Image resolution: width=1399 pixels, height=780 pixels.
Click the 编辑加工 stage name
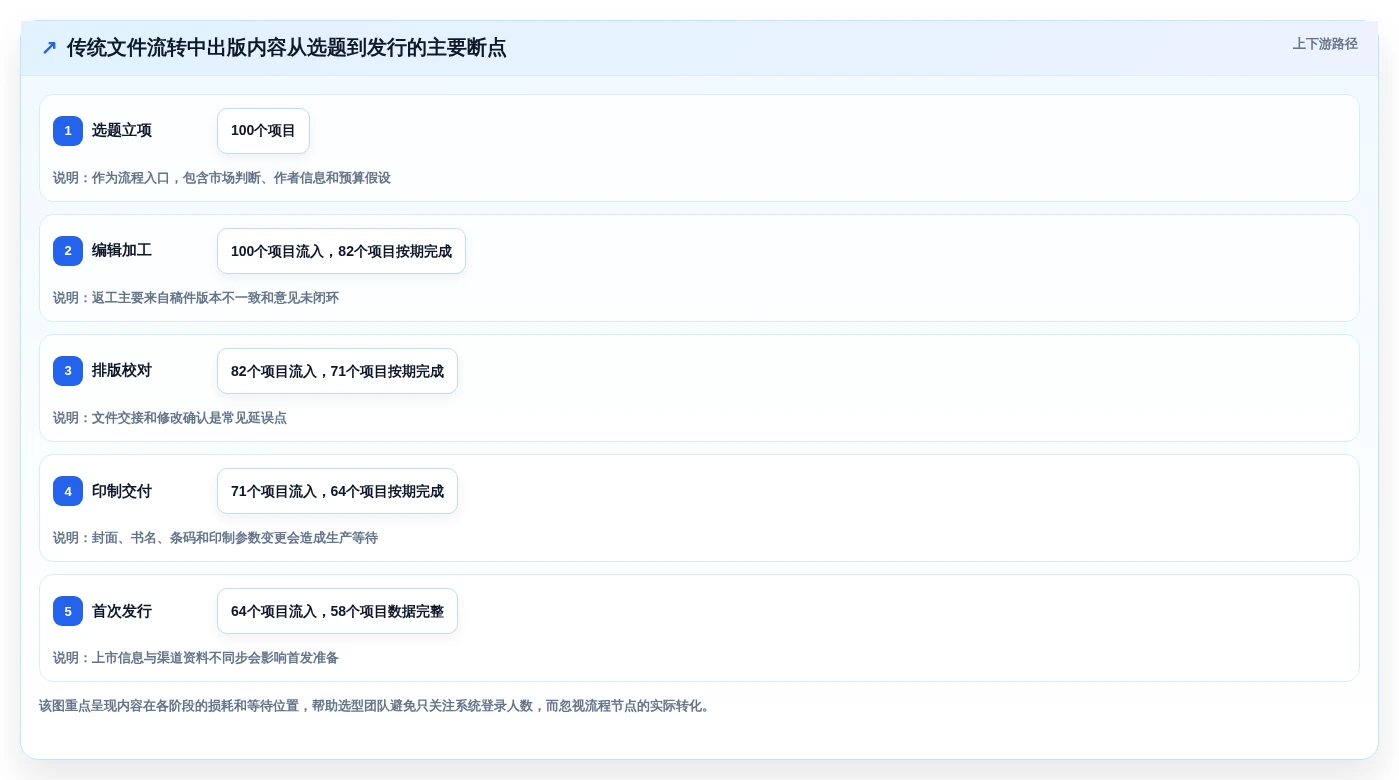click(122, 250)
